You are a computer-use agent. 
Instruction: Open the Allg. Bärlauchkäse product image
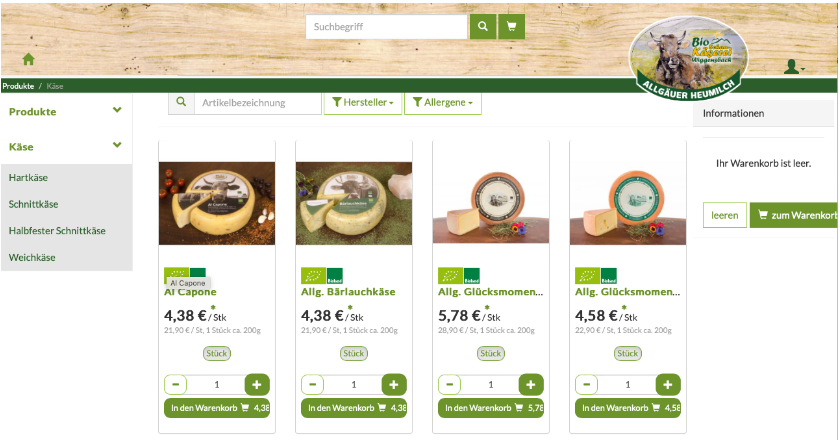(x=354, y=203)
